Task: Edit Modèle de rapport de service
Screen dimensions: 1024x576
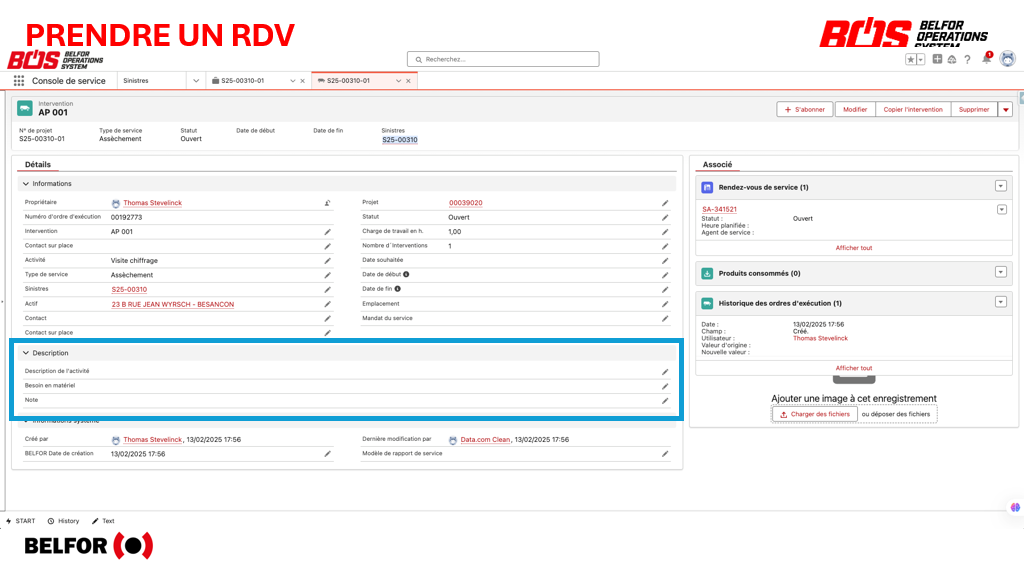Action: pos(665,454)
